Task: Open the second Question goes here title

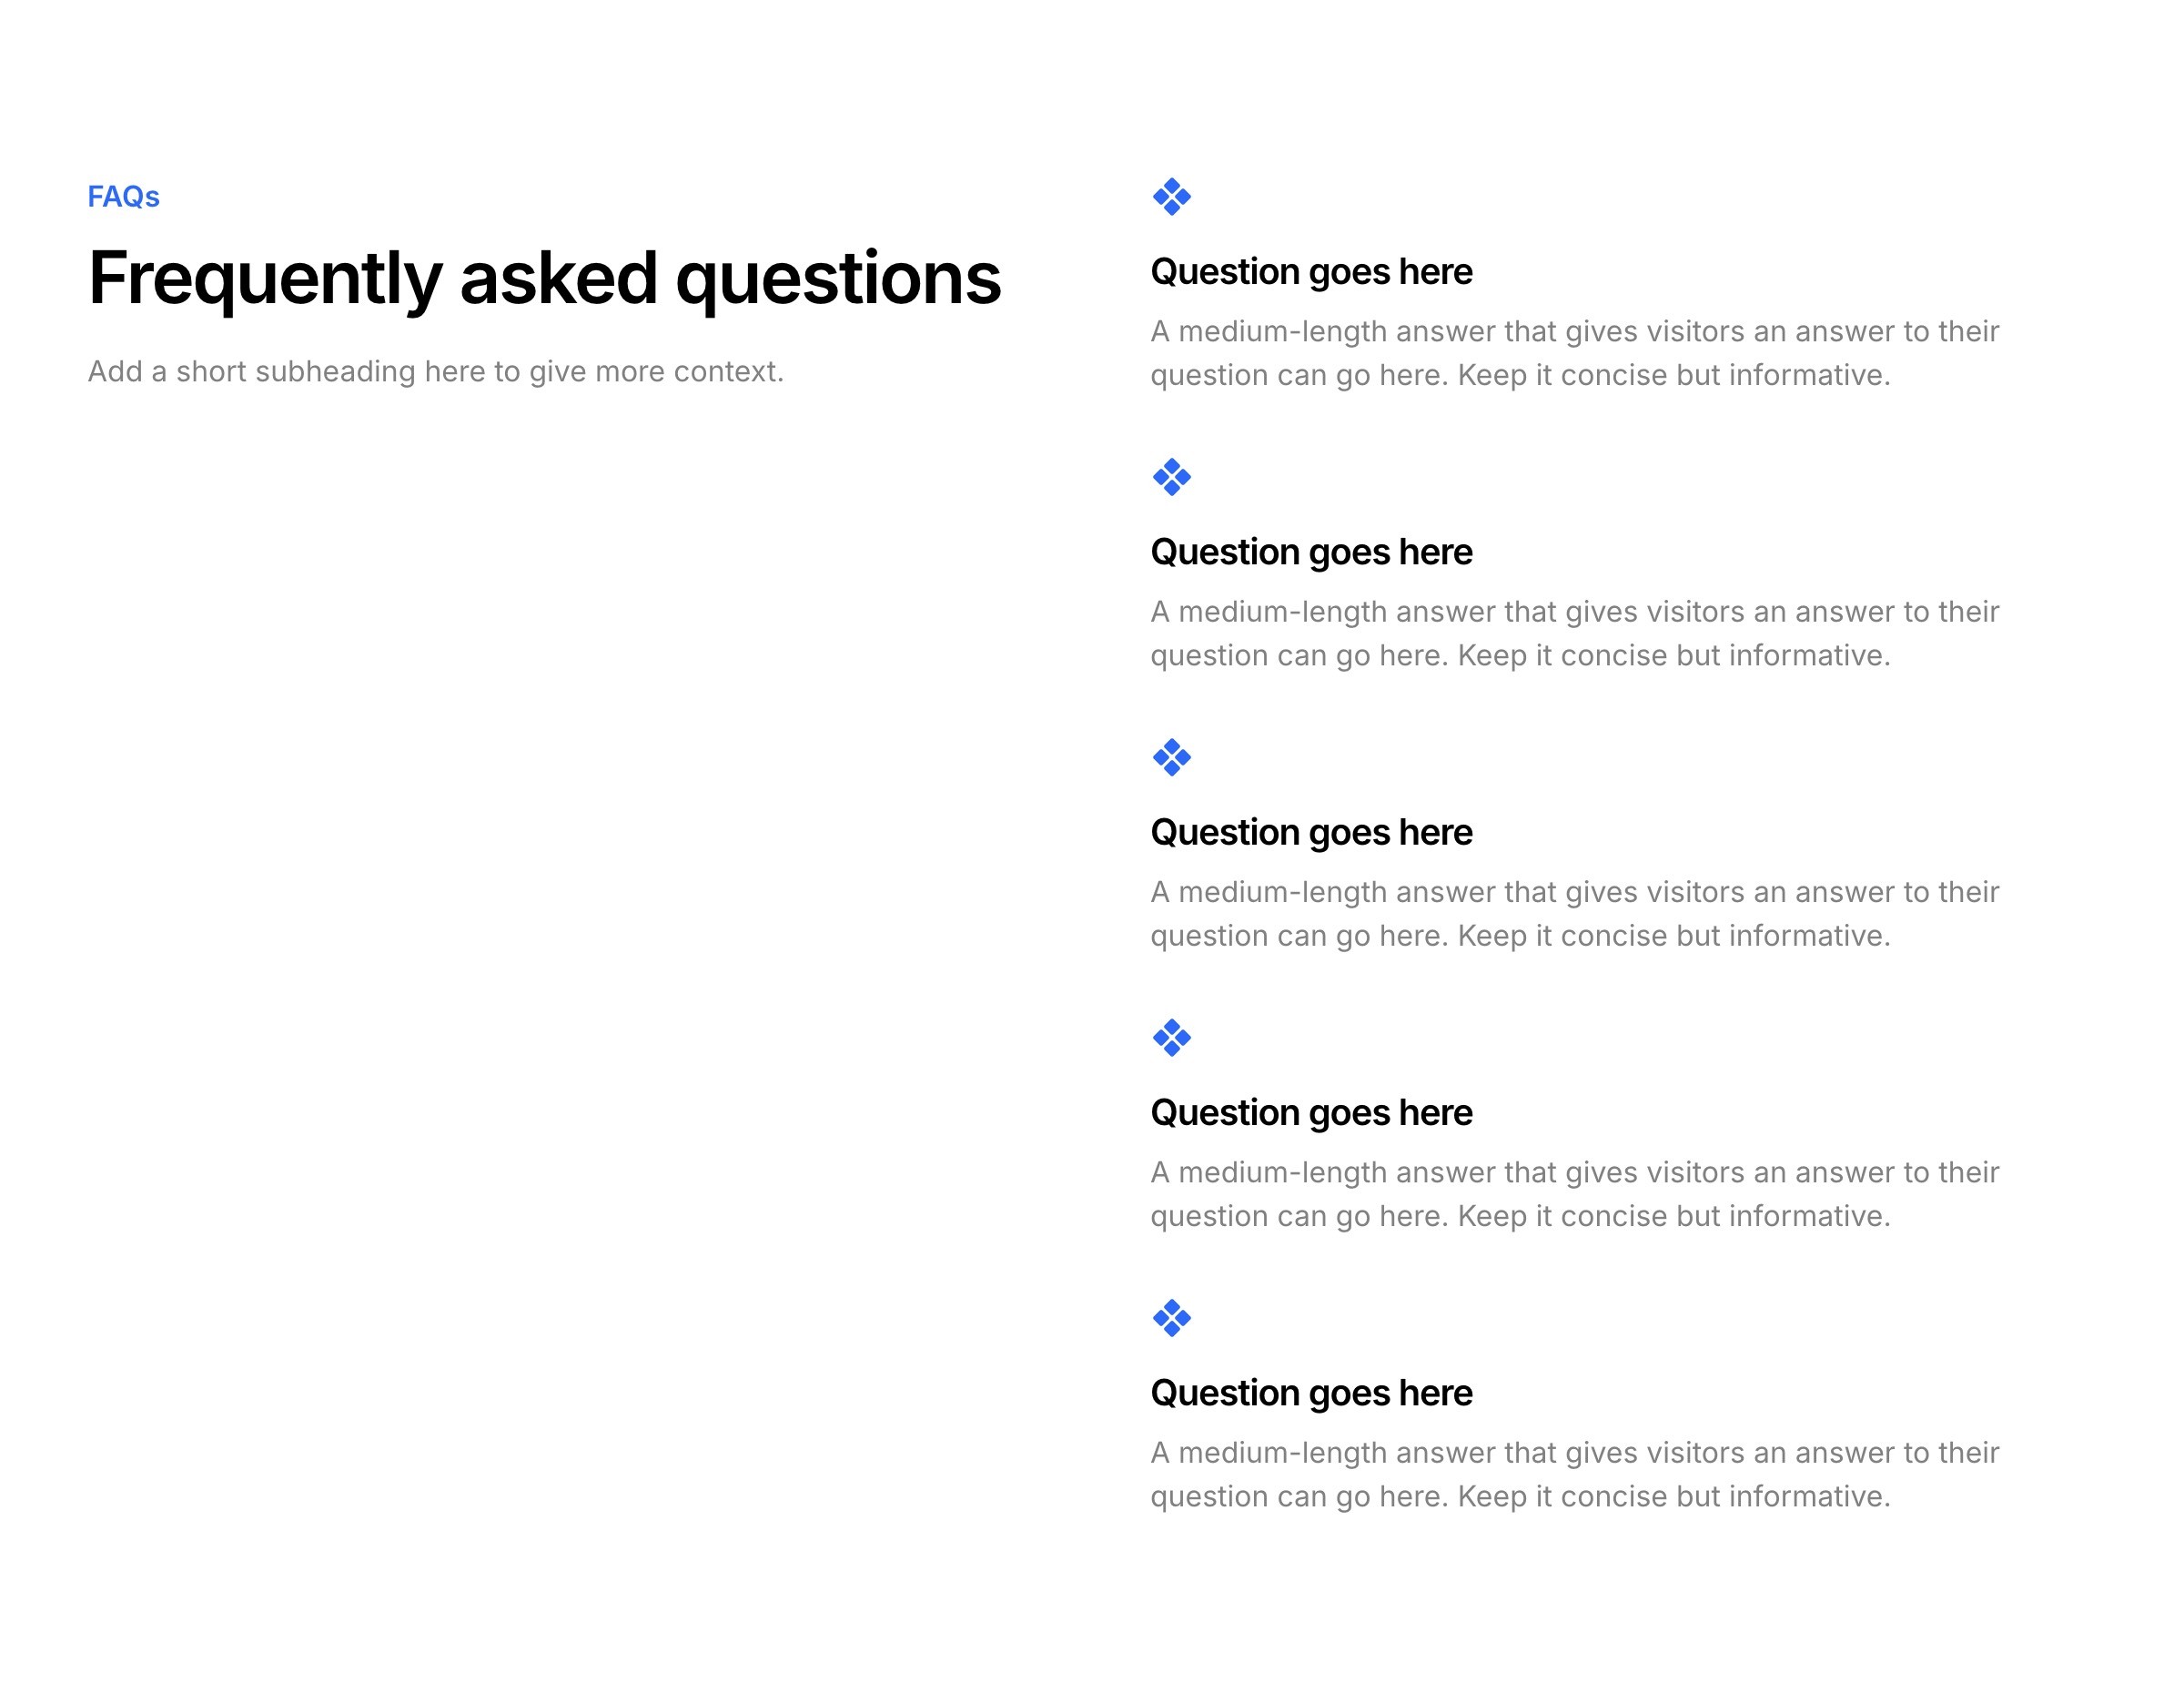Action: (x=1311, y=553)
